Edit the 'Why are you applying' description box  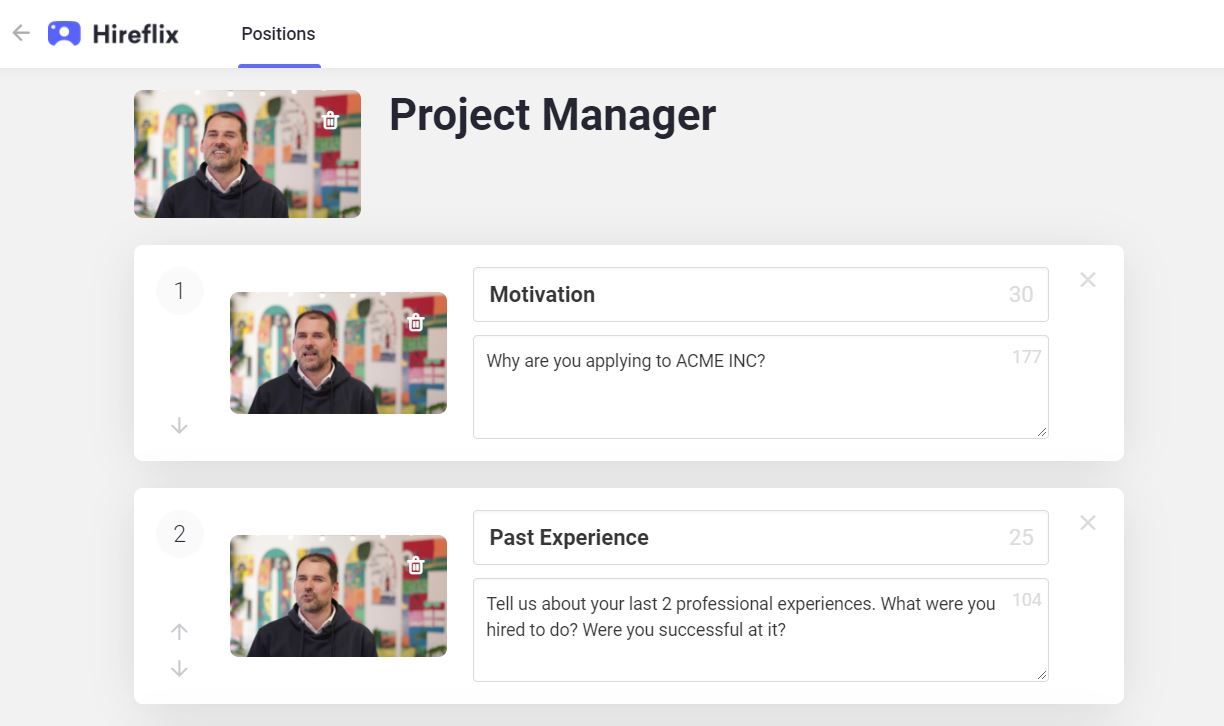760,387
